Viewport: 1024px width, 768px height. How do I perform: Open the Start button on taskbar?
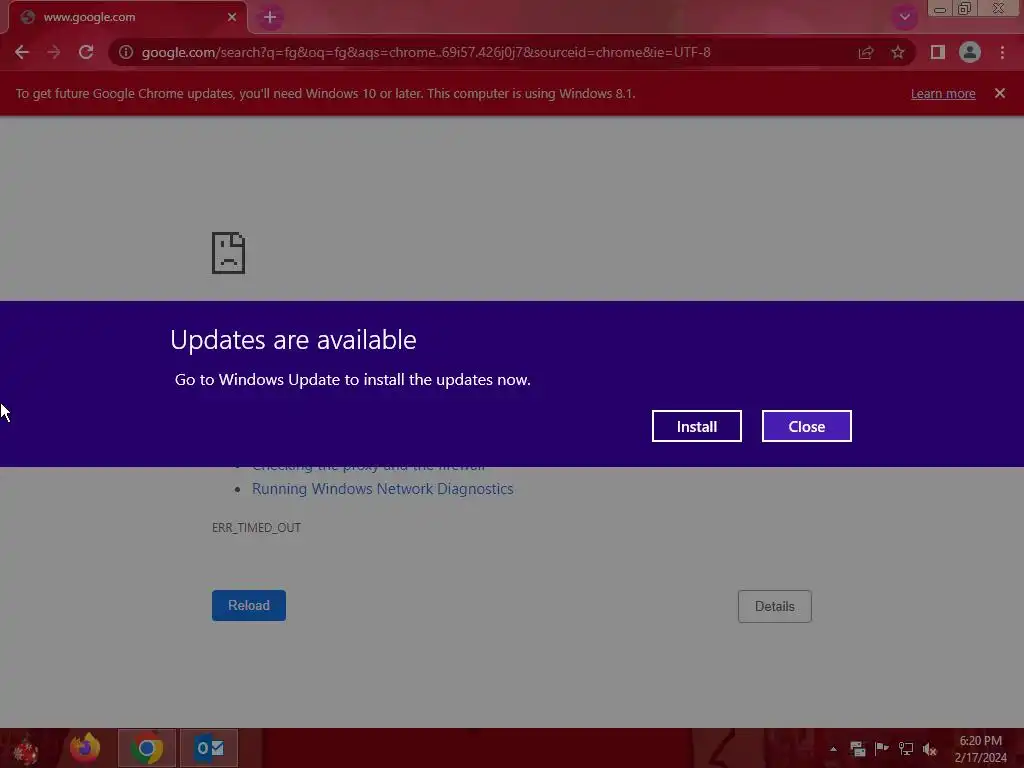tap(25, 749)
